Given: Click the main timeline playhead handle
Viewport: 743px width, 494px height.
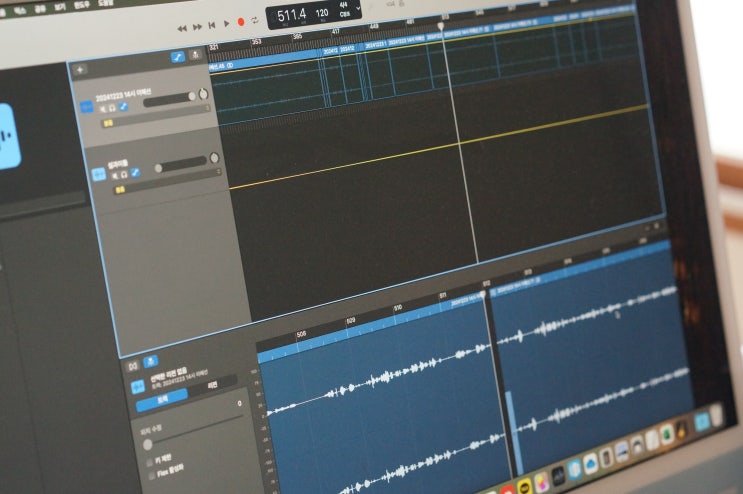Looking at the screenshot, I should 441,26.
